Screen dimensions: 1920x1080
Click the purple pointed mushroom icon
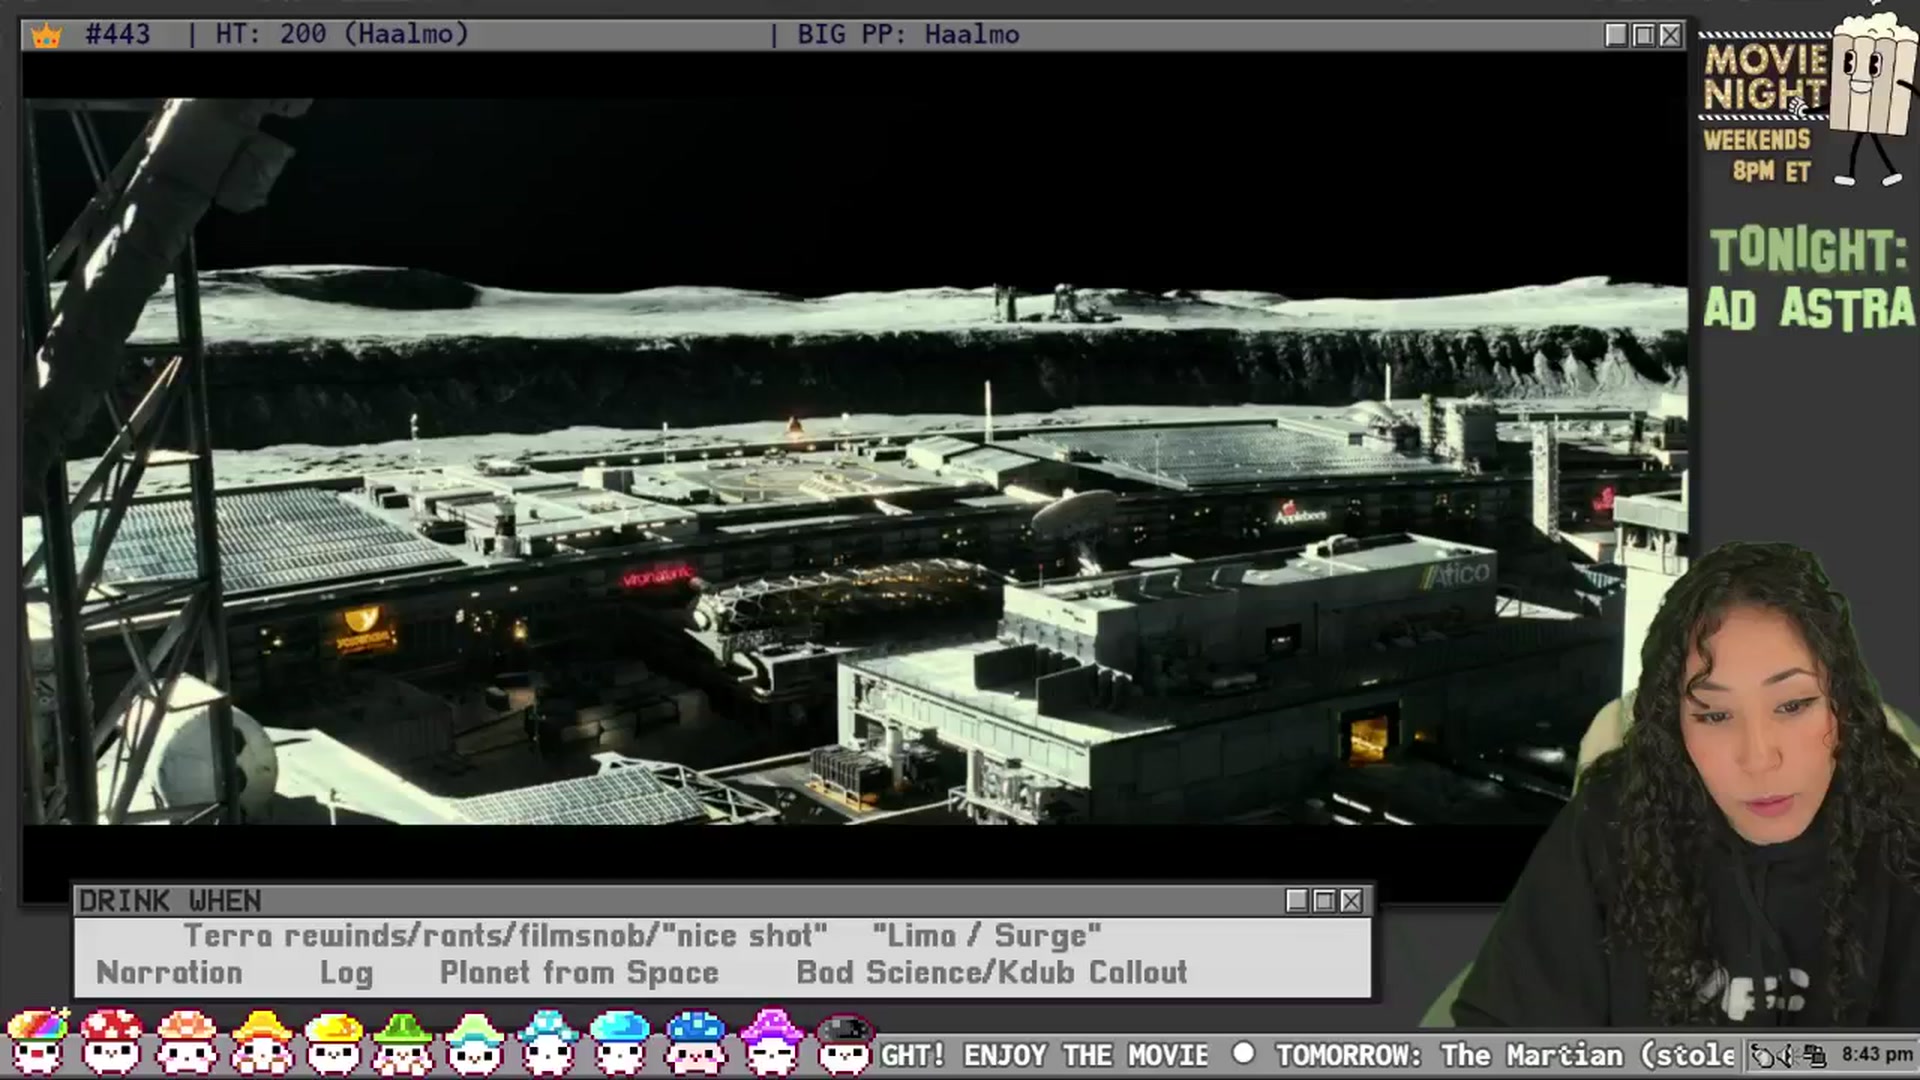point(771,1042)
